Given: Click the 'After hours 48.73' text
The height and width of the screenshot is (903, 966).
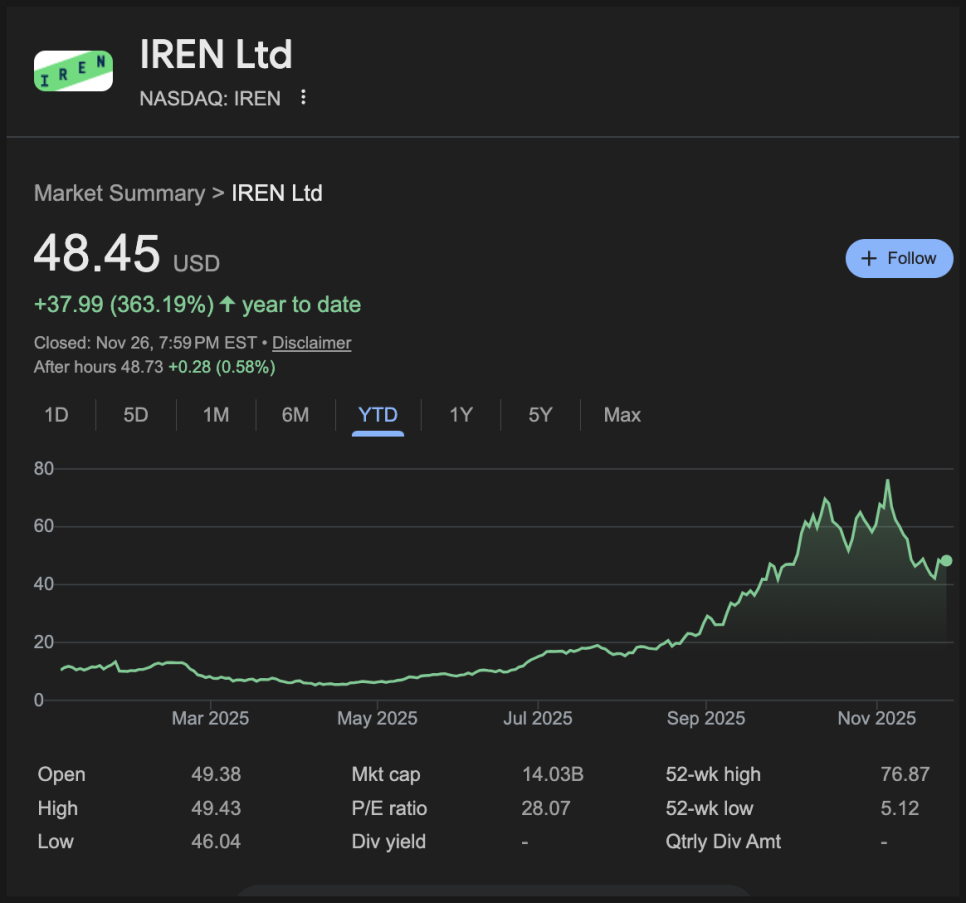Looking at the screenshot, I should tap(99, 367).
